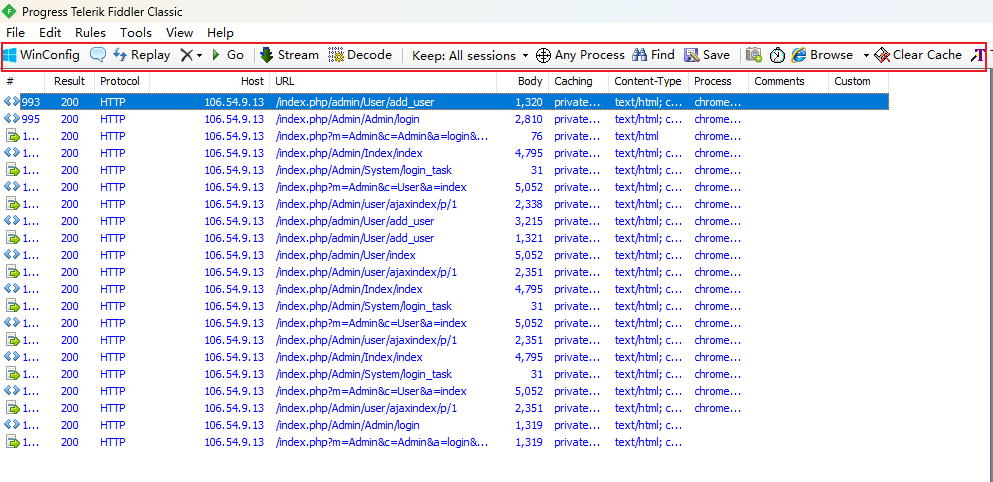Click the Go button to resume breakpoints
Screen dimensions: 993x482
click(228, 55)
